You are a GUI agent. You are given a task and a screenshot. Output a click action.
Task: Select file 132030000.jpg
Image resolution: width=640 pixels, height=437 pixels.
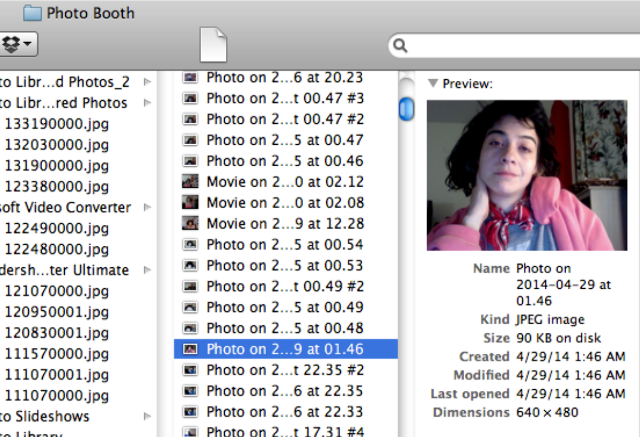point(56,144)
